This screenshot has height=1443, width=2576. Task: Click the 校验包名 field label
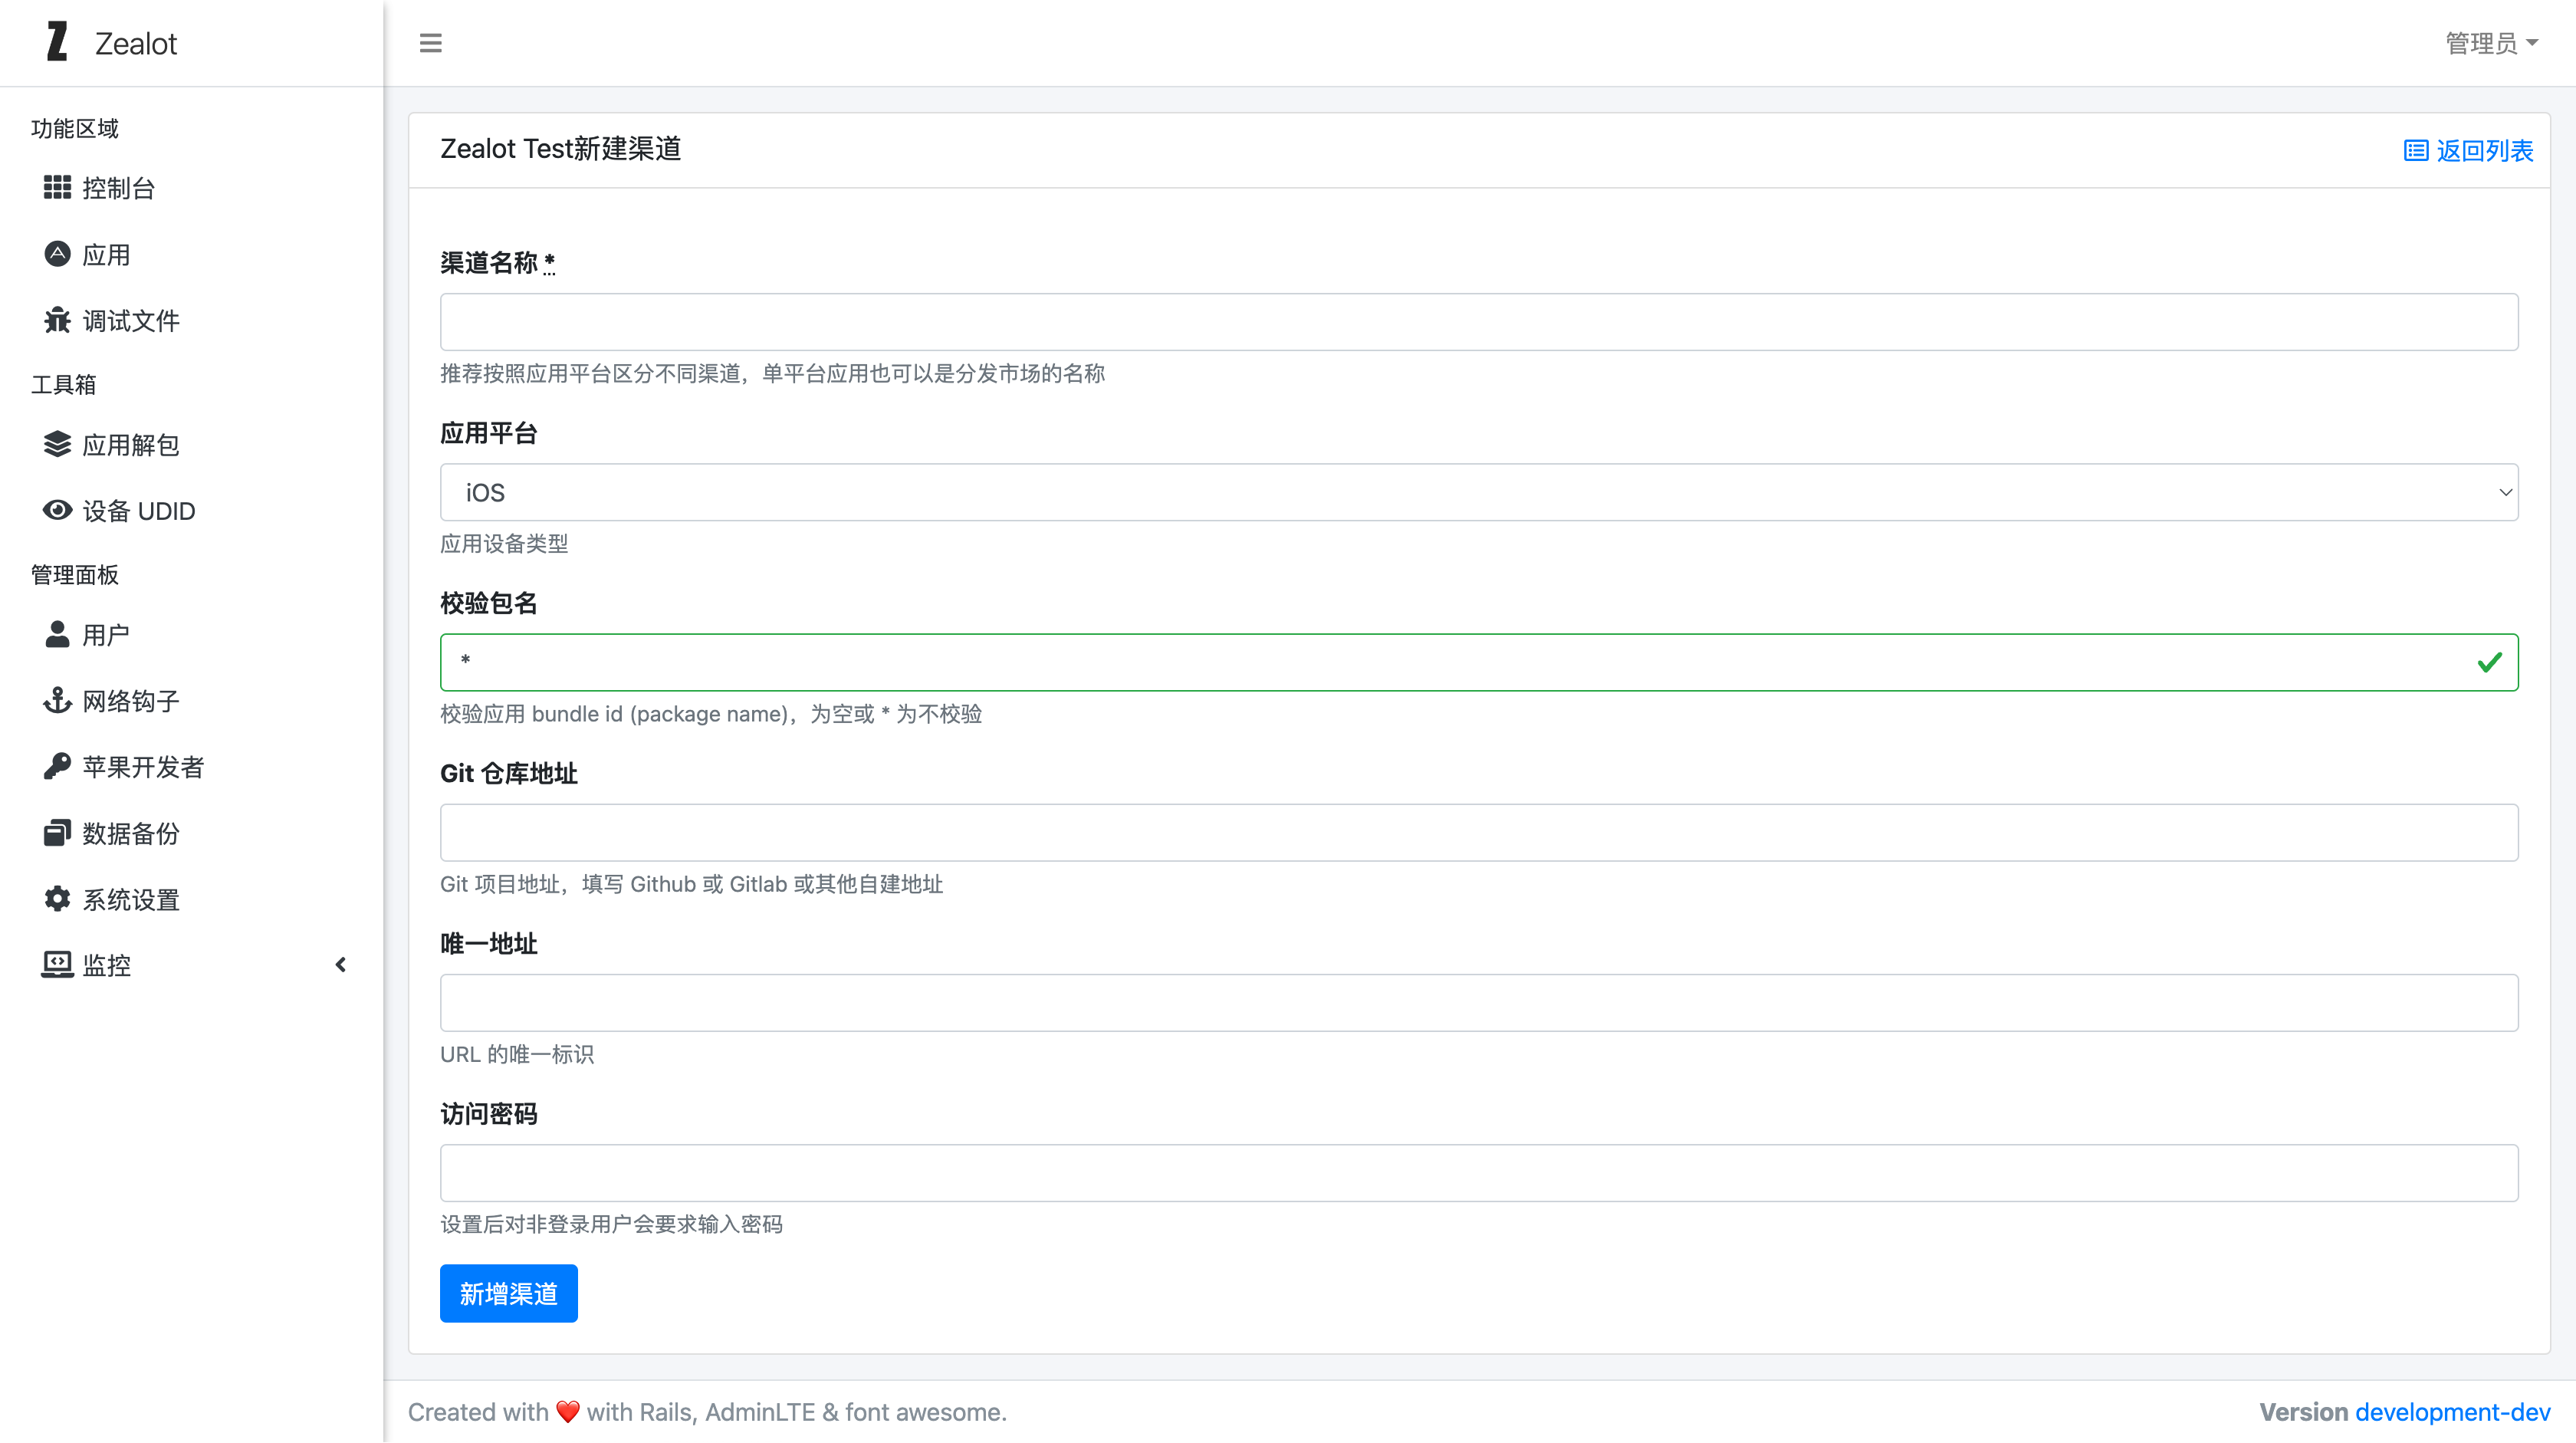488,603
